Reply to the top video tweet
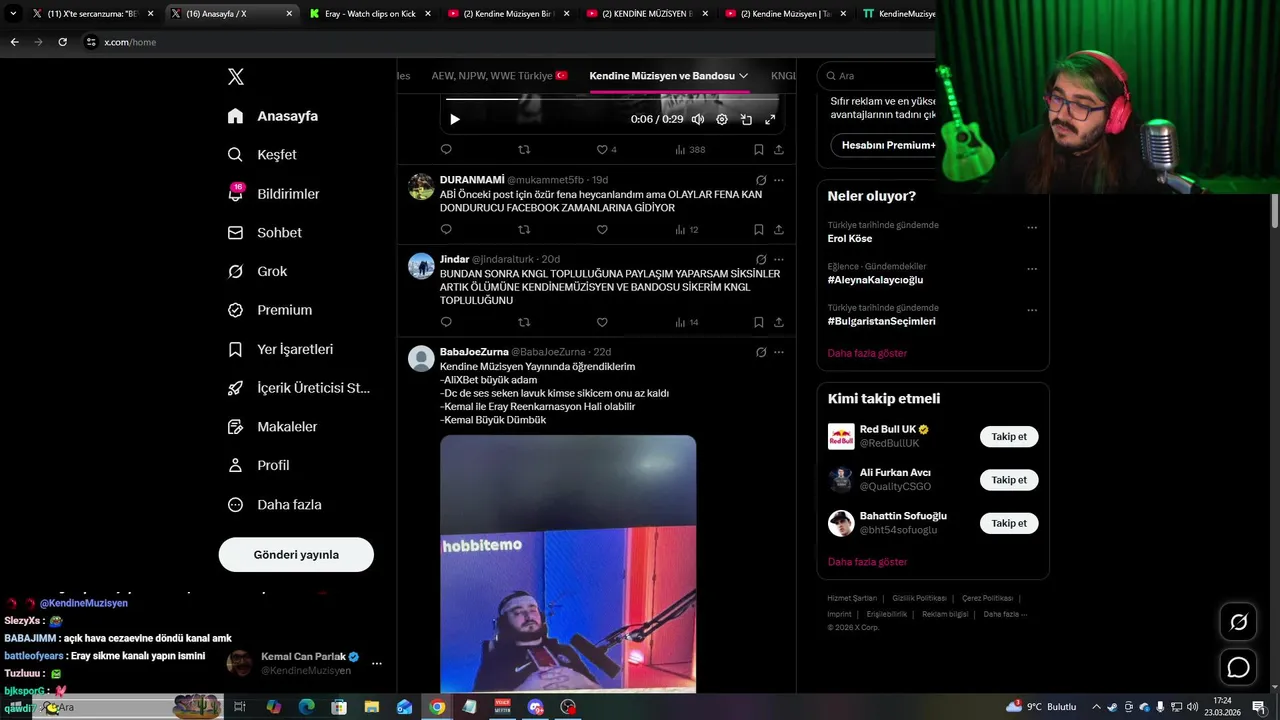 coord(446,150)
